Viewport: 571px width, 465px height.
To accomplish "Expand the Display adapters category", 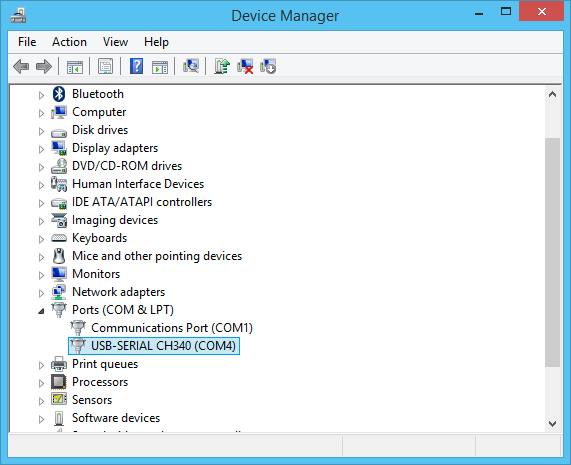I will click(41, 149).
